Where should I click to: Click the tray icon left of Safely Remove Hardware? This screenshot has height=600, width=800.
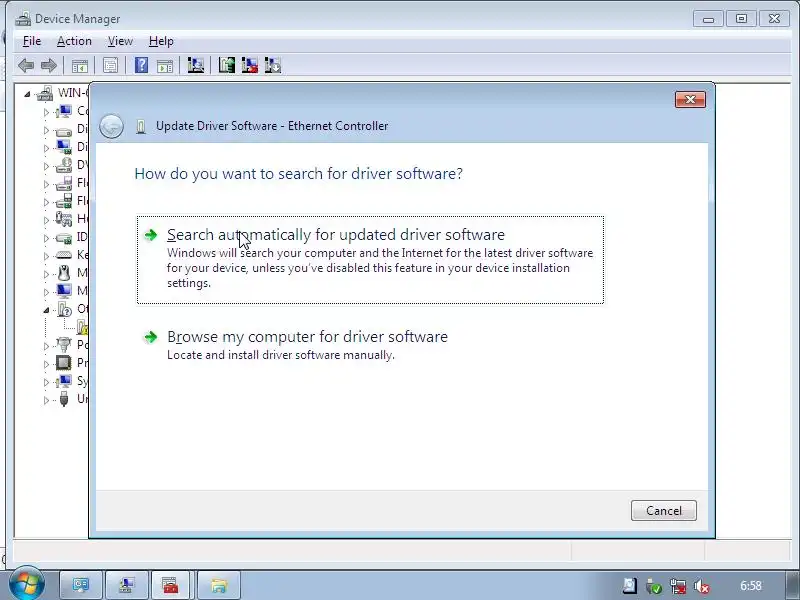pyautogui.click(x=630, y=586)
